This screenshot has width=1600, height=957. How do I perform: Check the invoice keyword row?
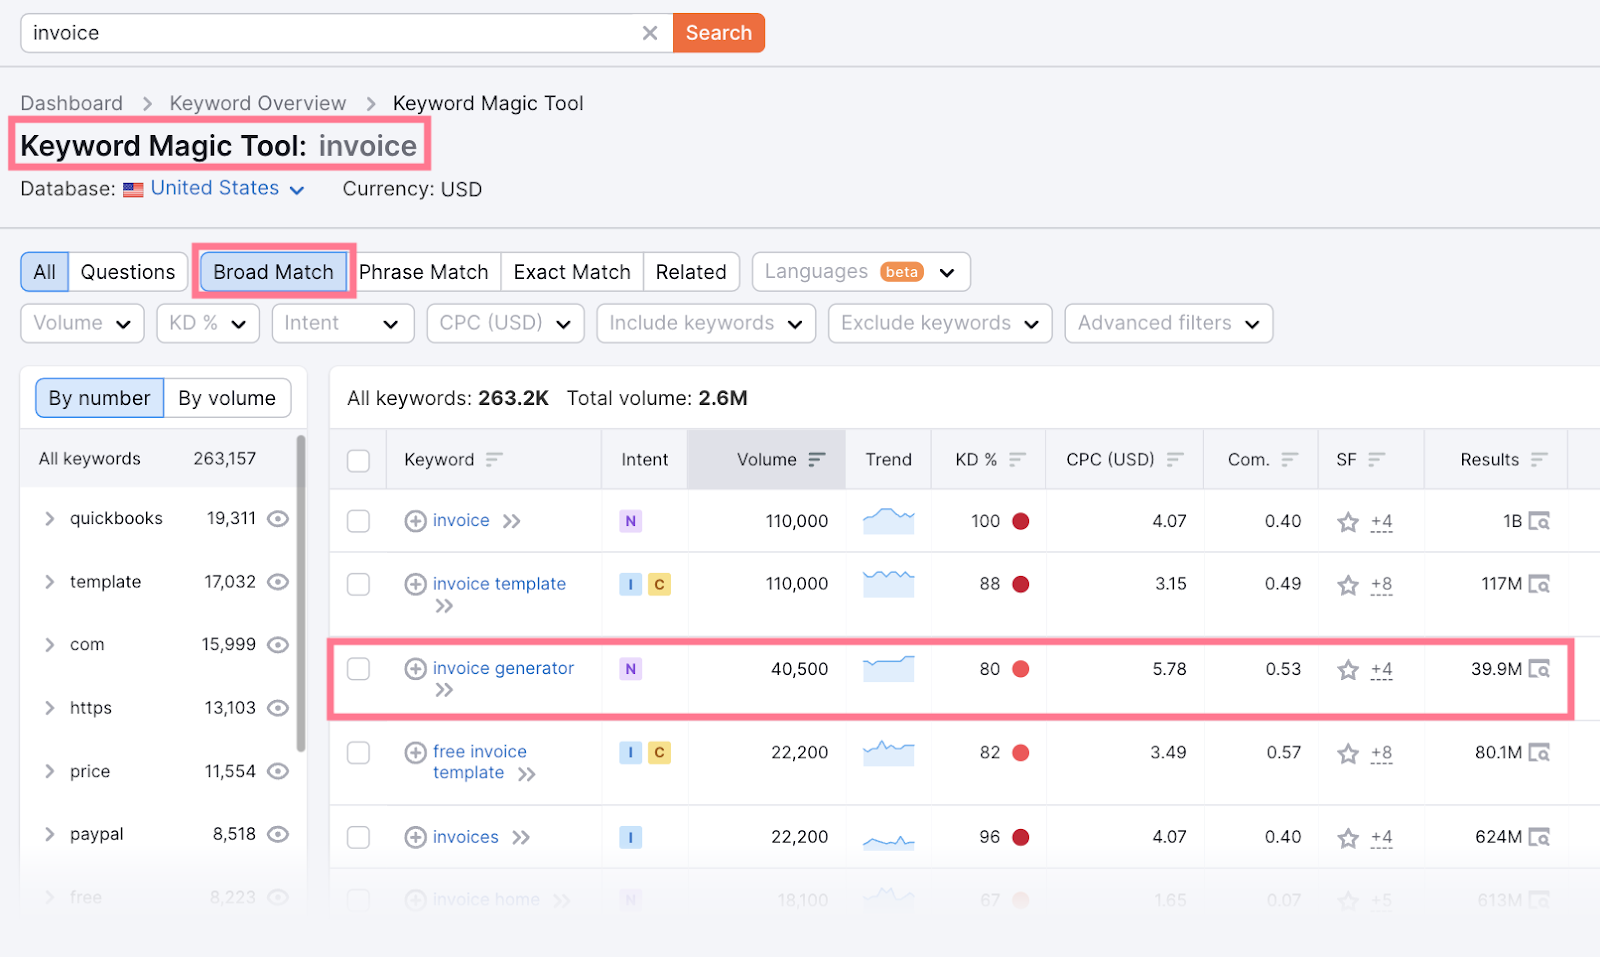coord(358,521)
